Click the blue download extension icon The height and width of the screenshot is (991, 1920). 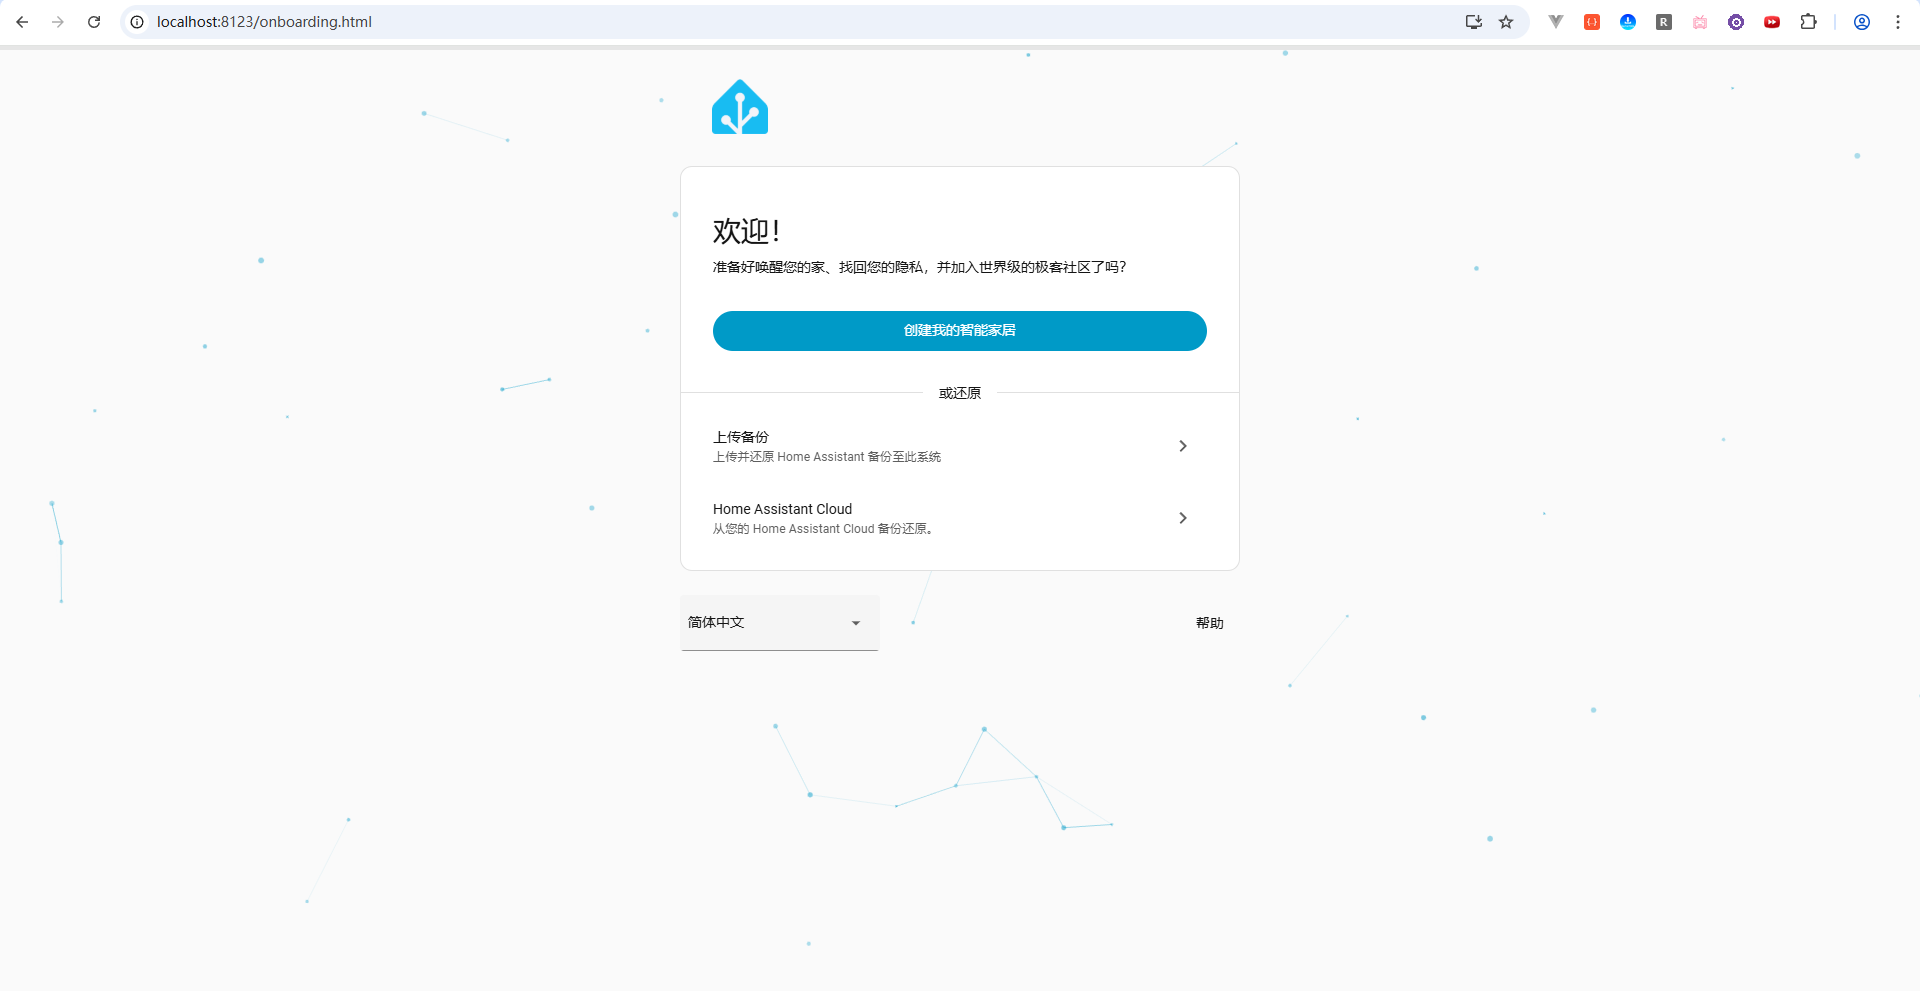[1628, 22]
